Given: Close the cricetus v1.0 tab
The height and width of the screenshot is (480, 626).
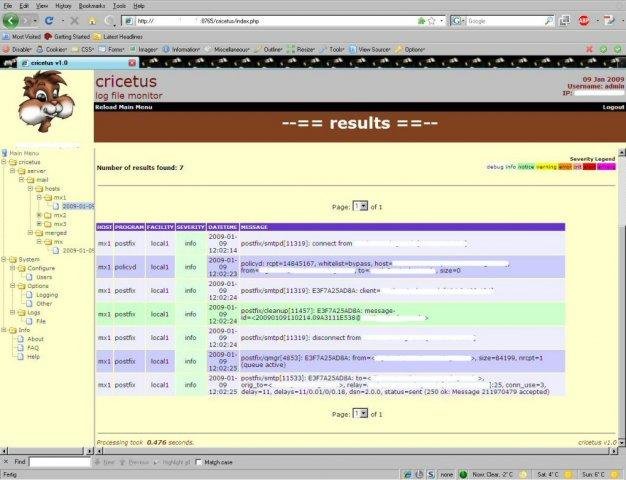Looking at the screenshot, I should coord(132,63).
